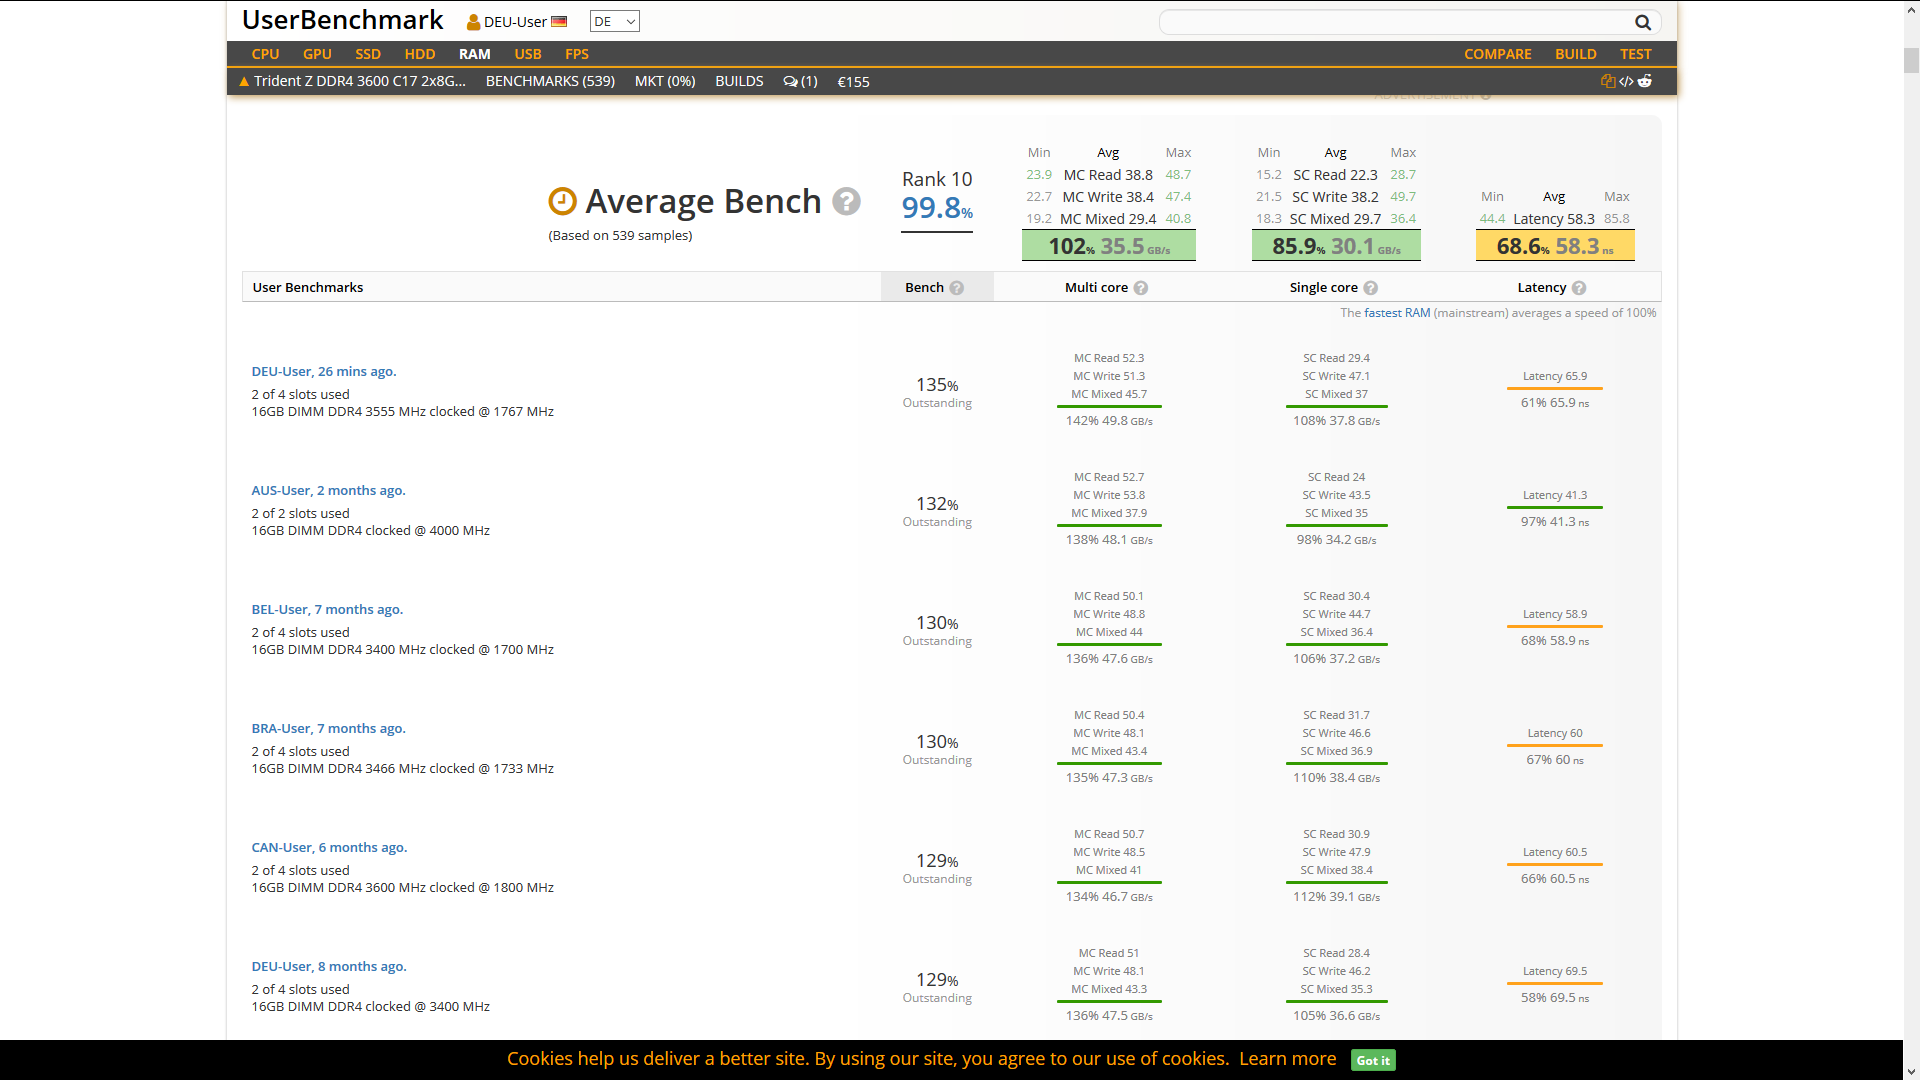Viewport: 1920px width, 1080px height.
Task: Click the embed code icon
Action: pos(1625,81)
